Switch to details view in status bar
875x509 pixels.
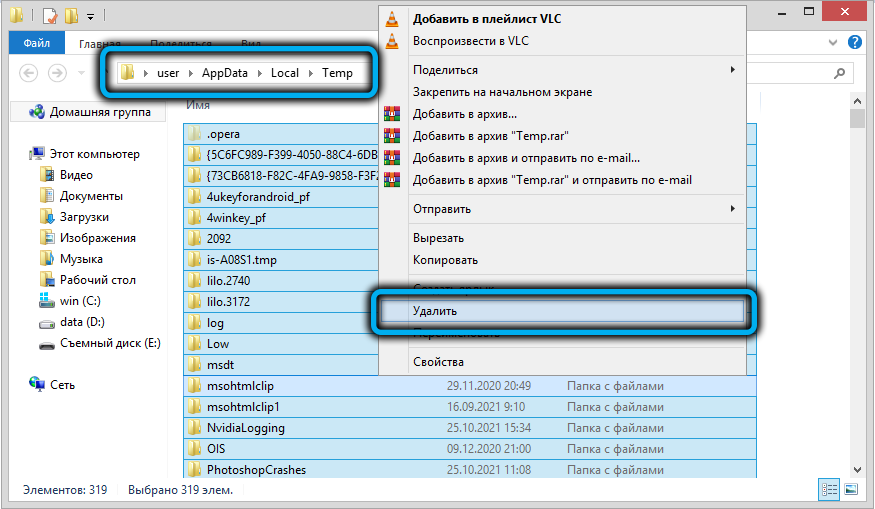click(x=829, y=489)
